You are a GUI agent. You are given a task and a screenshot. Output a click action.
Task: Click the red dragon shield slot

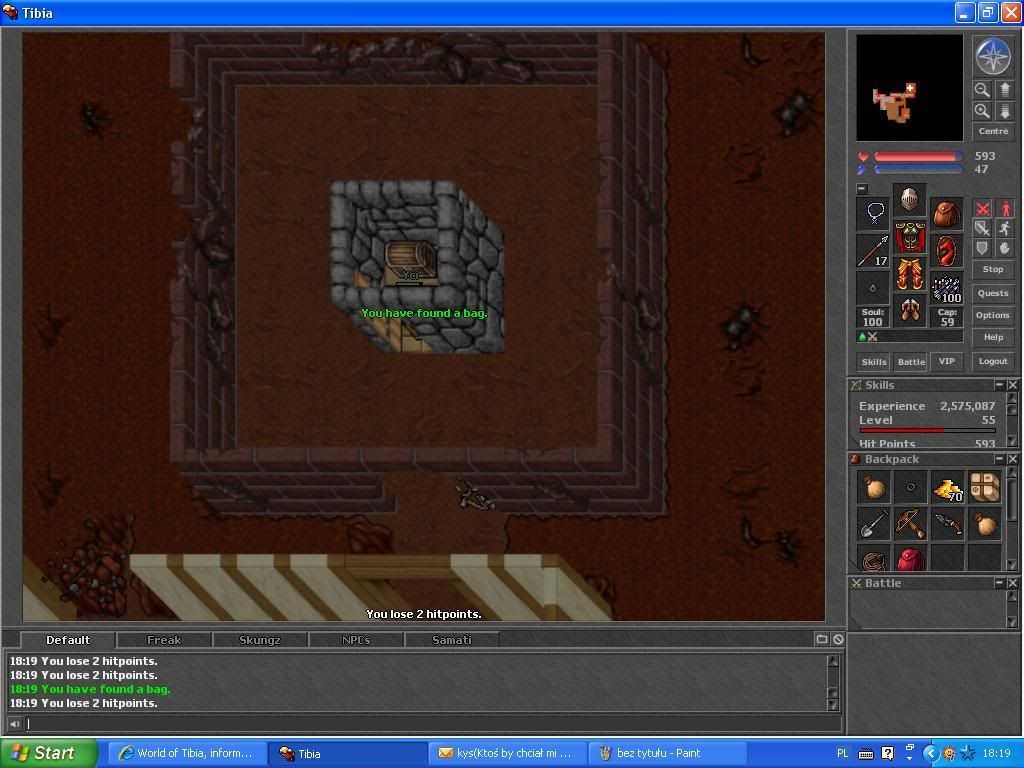pos(946,251)
